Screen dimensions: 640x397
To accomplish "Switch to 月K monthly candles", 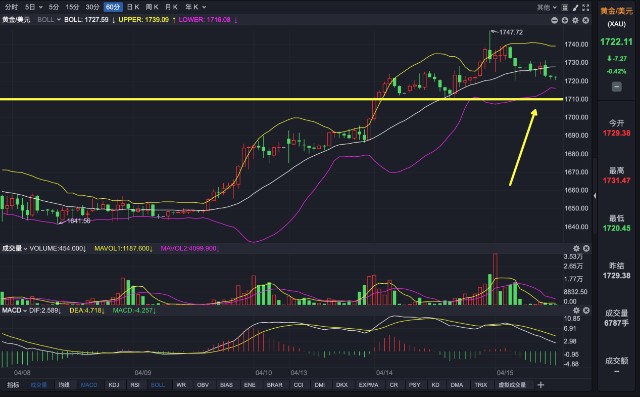I will pos(171,7).
